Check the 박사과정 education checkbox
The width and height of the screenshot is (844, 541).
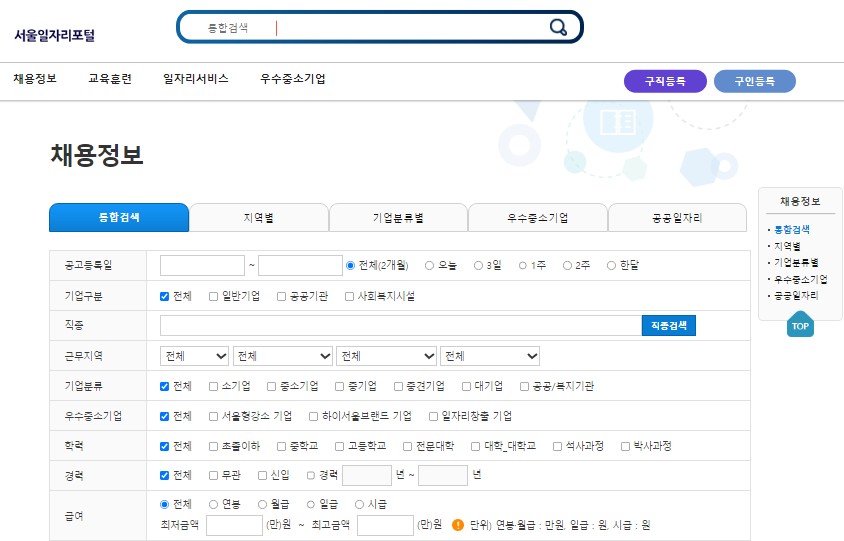pos(625,446)
